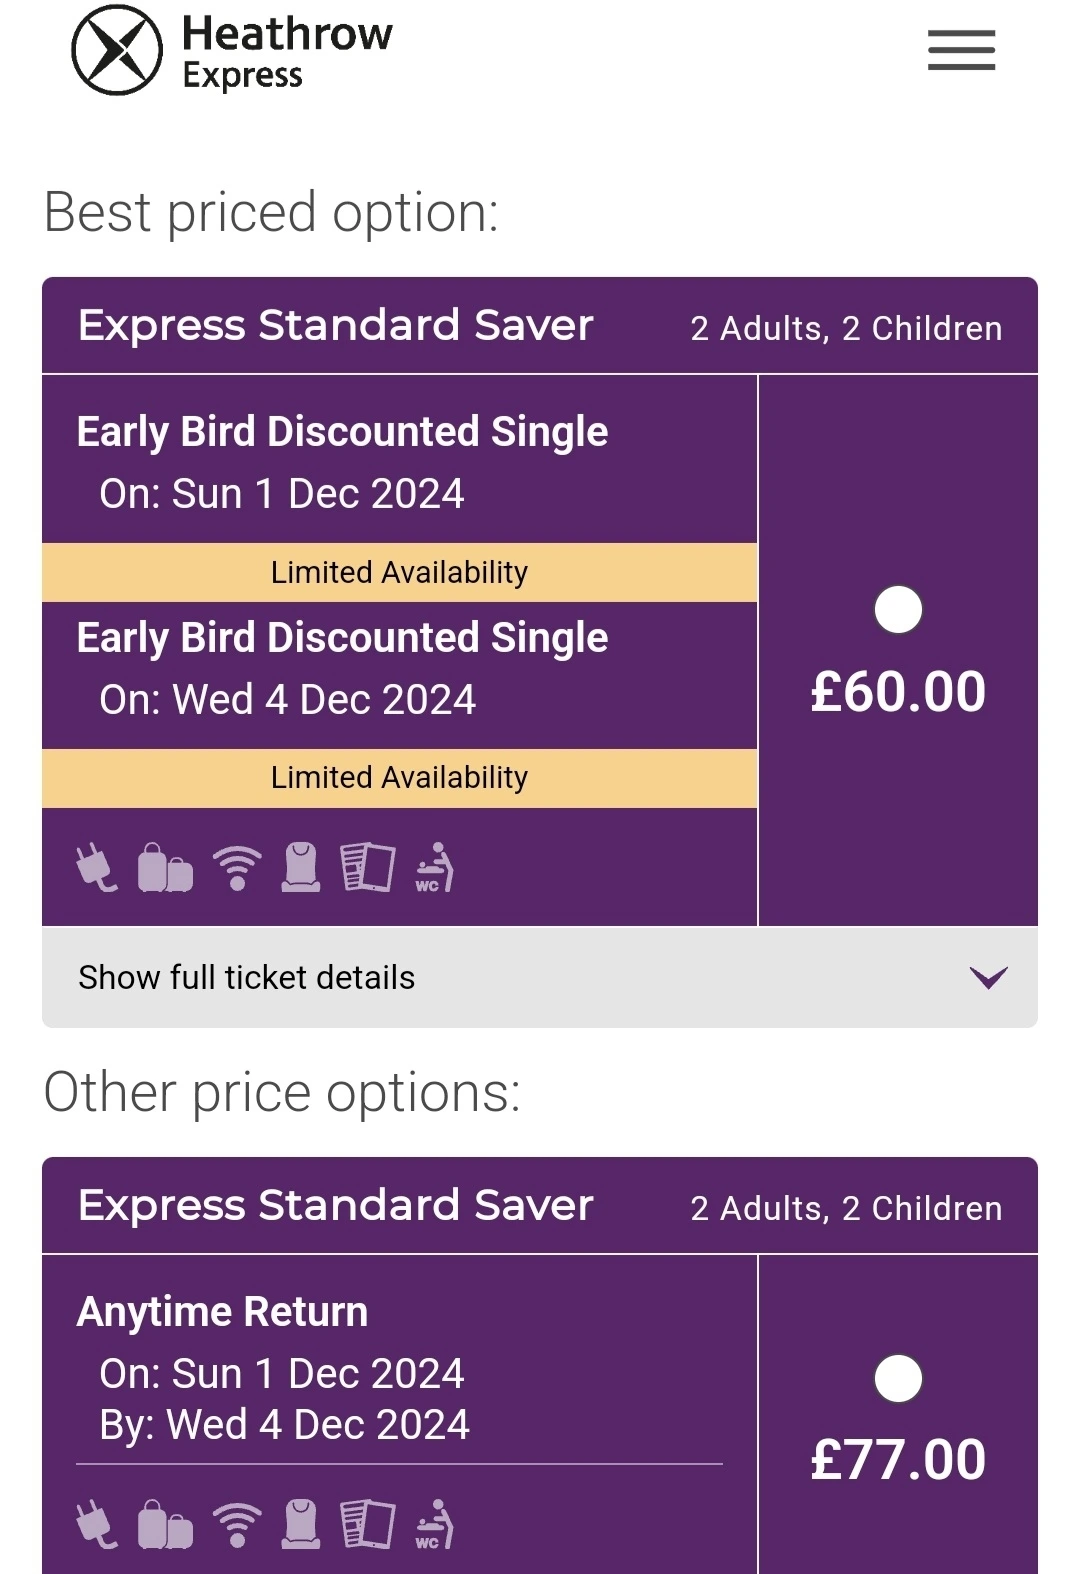Click newspaper icon in best priced card
Screen dimensions: 1080x1574
pyautogui.click(x=367, y=867)
